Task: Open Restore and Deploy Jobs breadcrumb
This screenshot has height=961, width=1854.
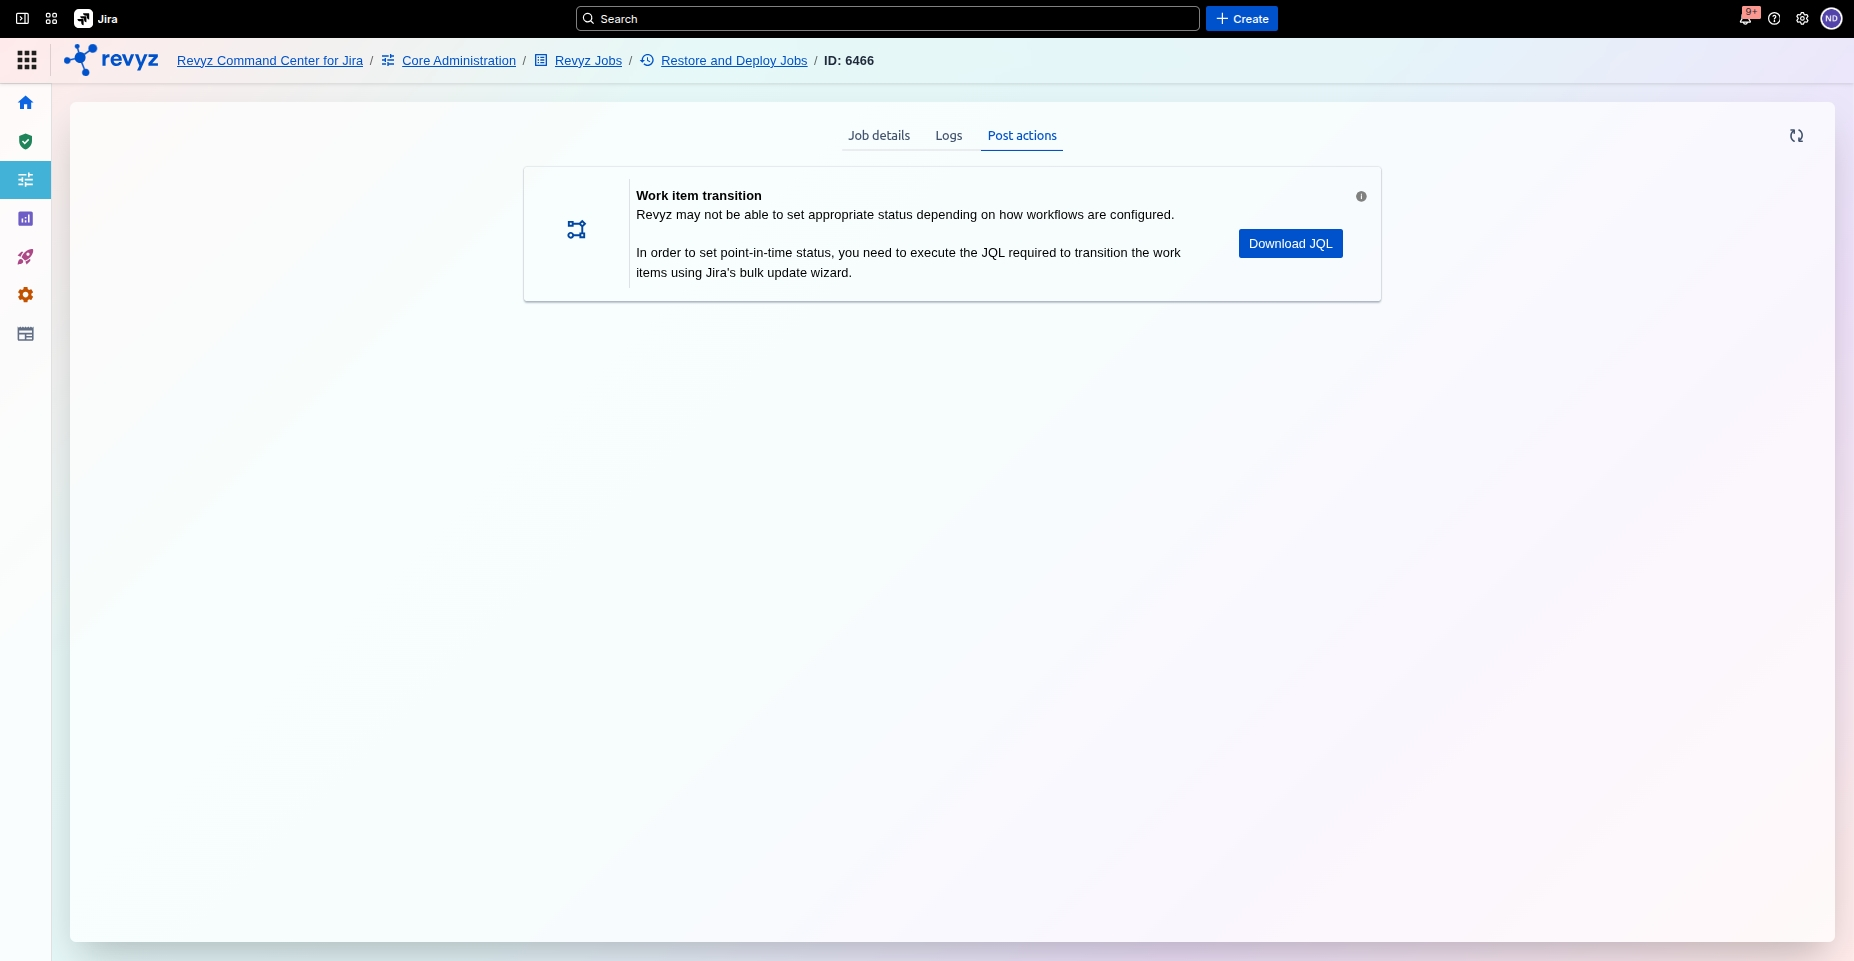Action: coord(734,61)
